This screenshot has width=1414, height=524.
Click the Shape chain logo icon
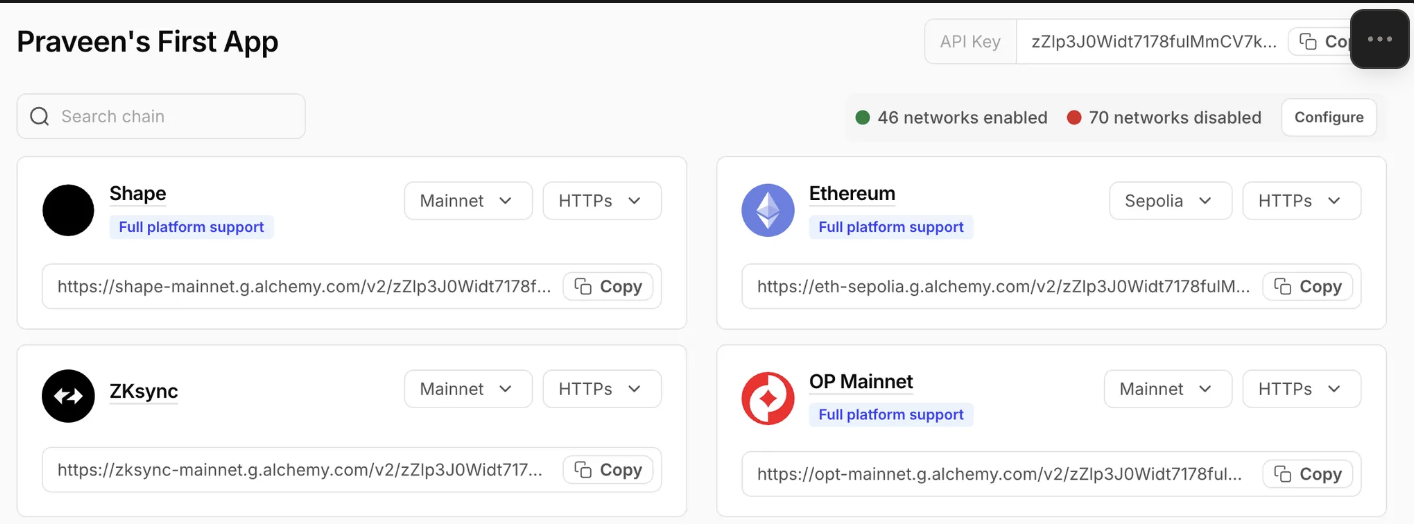(x=68, y=210)
